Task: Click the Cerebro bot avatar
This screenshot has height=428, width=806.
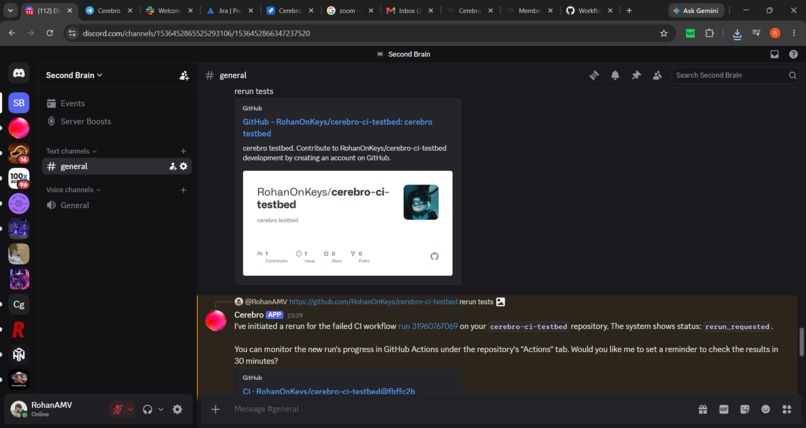Action: pyautogui.click(x=215, y=321)
